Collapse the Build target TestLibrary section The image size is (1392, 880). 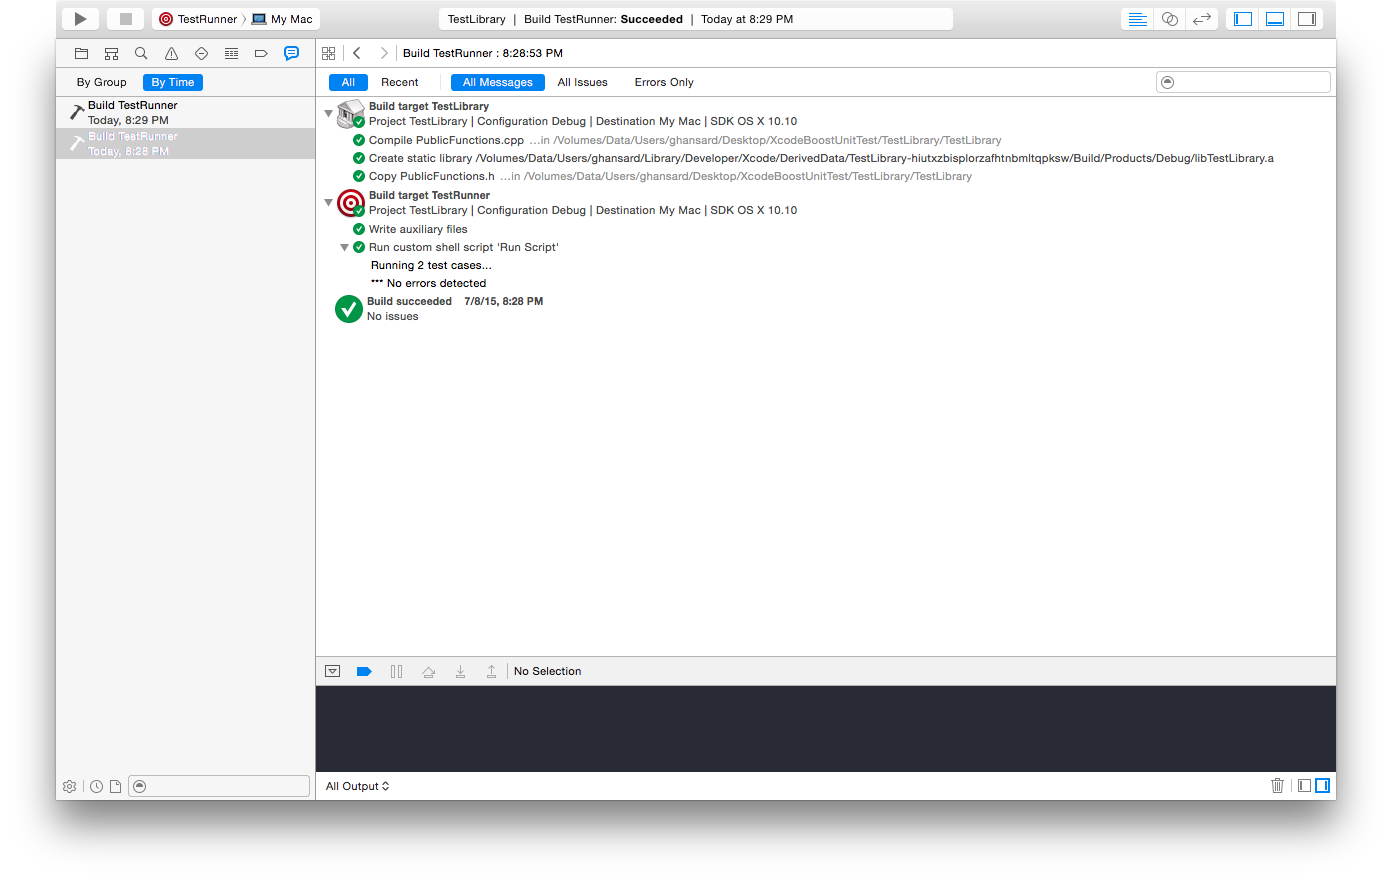328,113
